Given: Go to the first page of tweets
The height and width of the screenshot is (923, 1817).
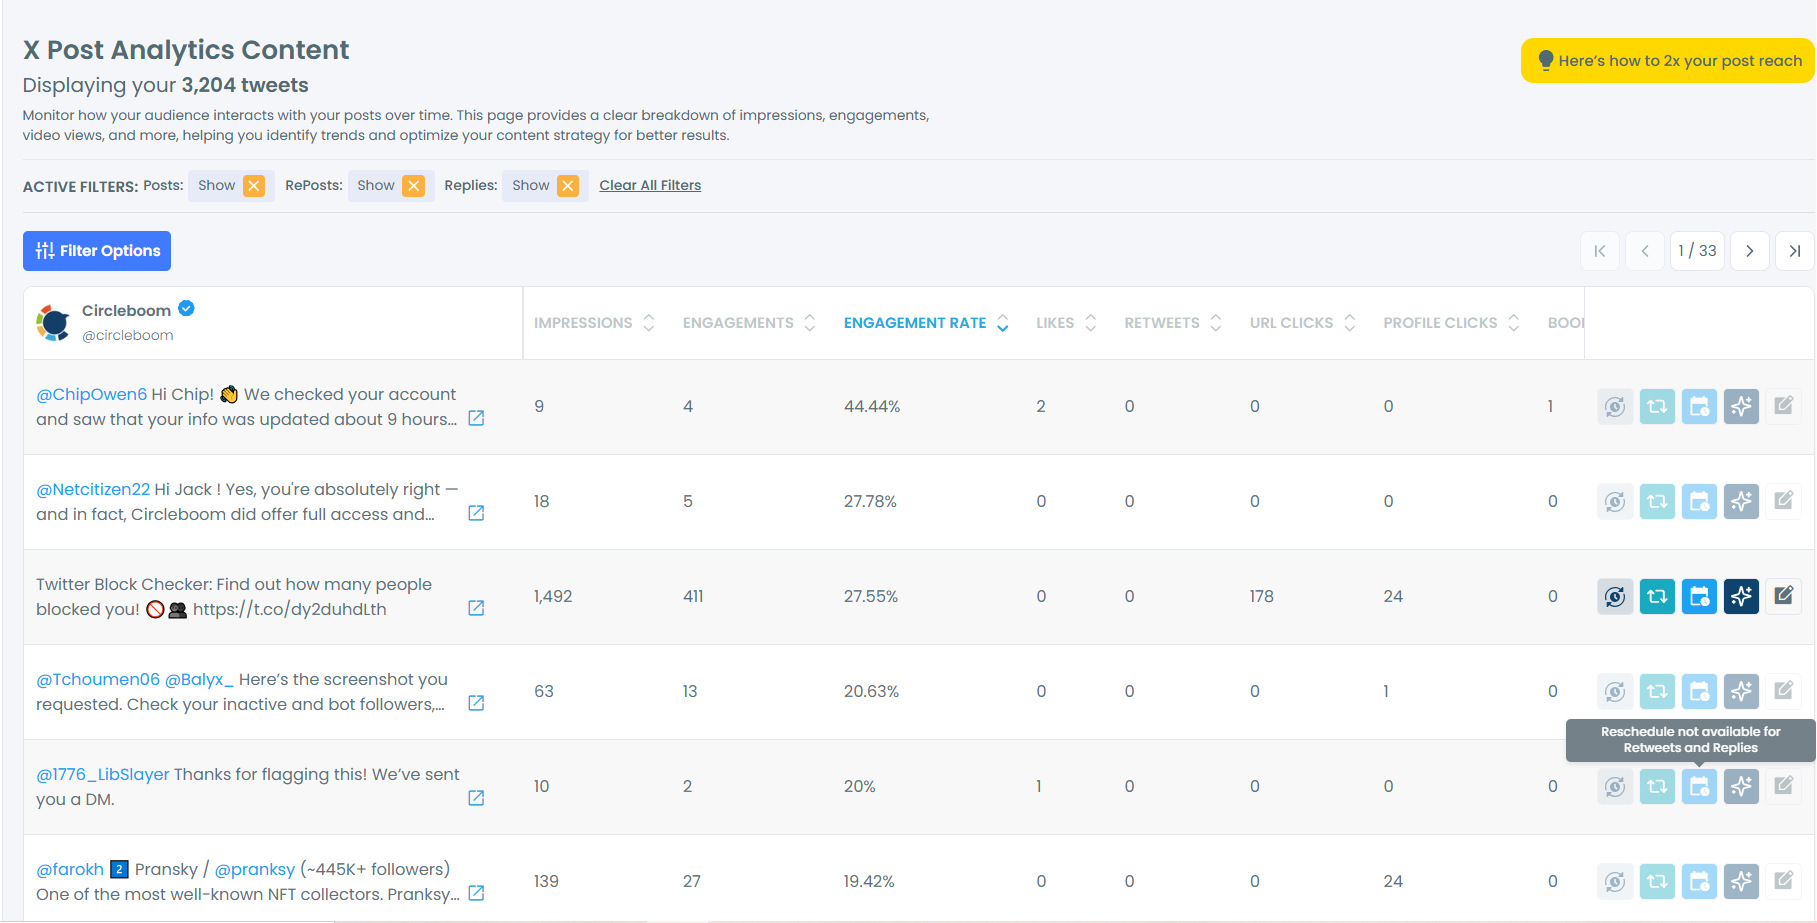Looking at the screenshot, I should pos(1600,251).
